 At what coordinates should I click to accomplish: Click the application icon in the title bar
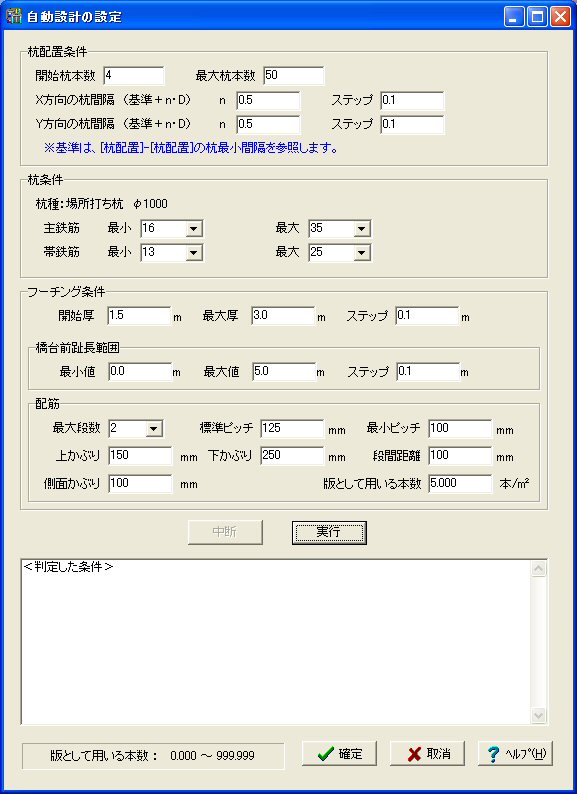(x=13, y=16)
